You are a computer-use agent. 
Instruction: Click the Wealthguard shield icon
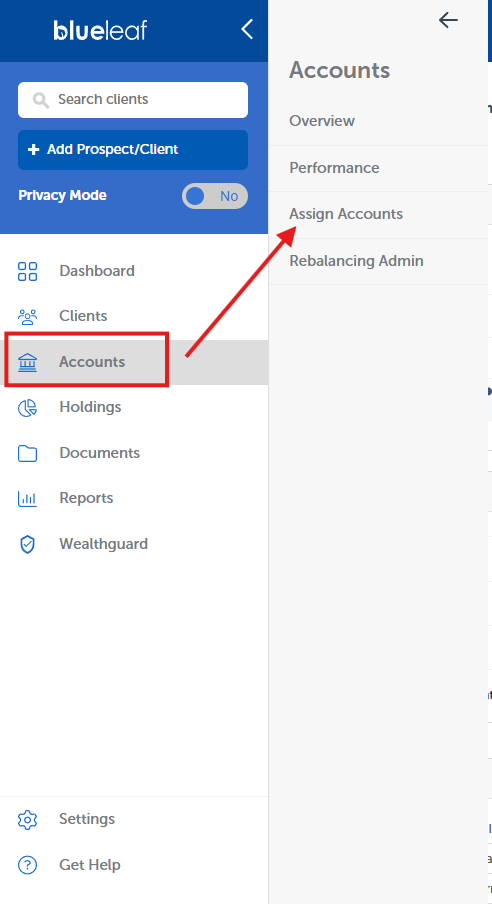pyautogui.click(x=27, y=544)
